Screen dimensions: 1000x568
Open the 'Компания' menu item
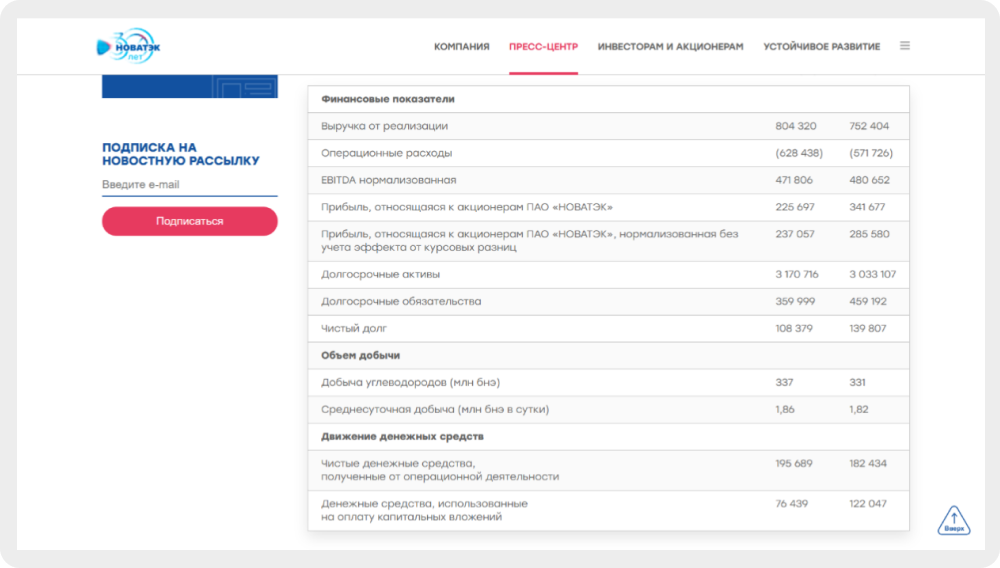(461, 47)
